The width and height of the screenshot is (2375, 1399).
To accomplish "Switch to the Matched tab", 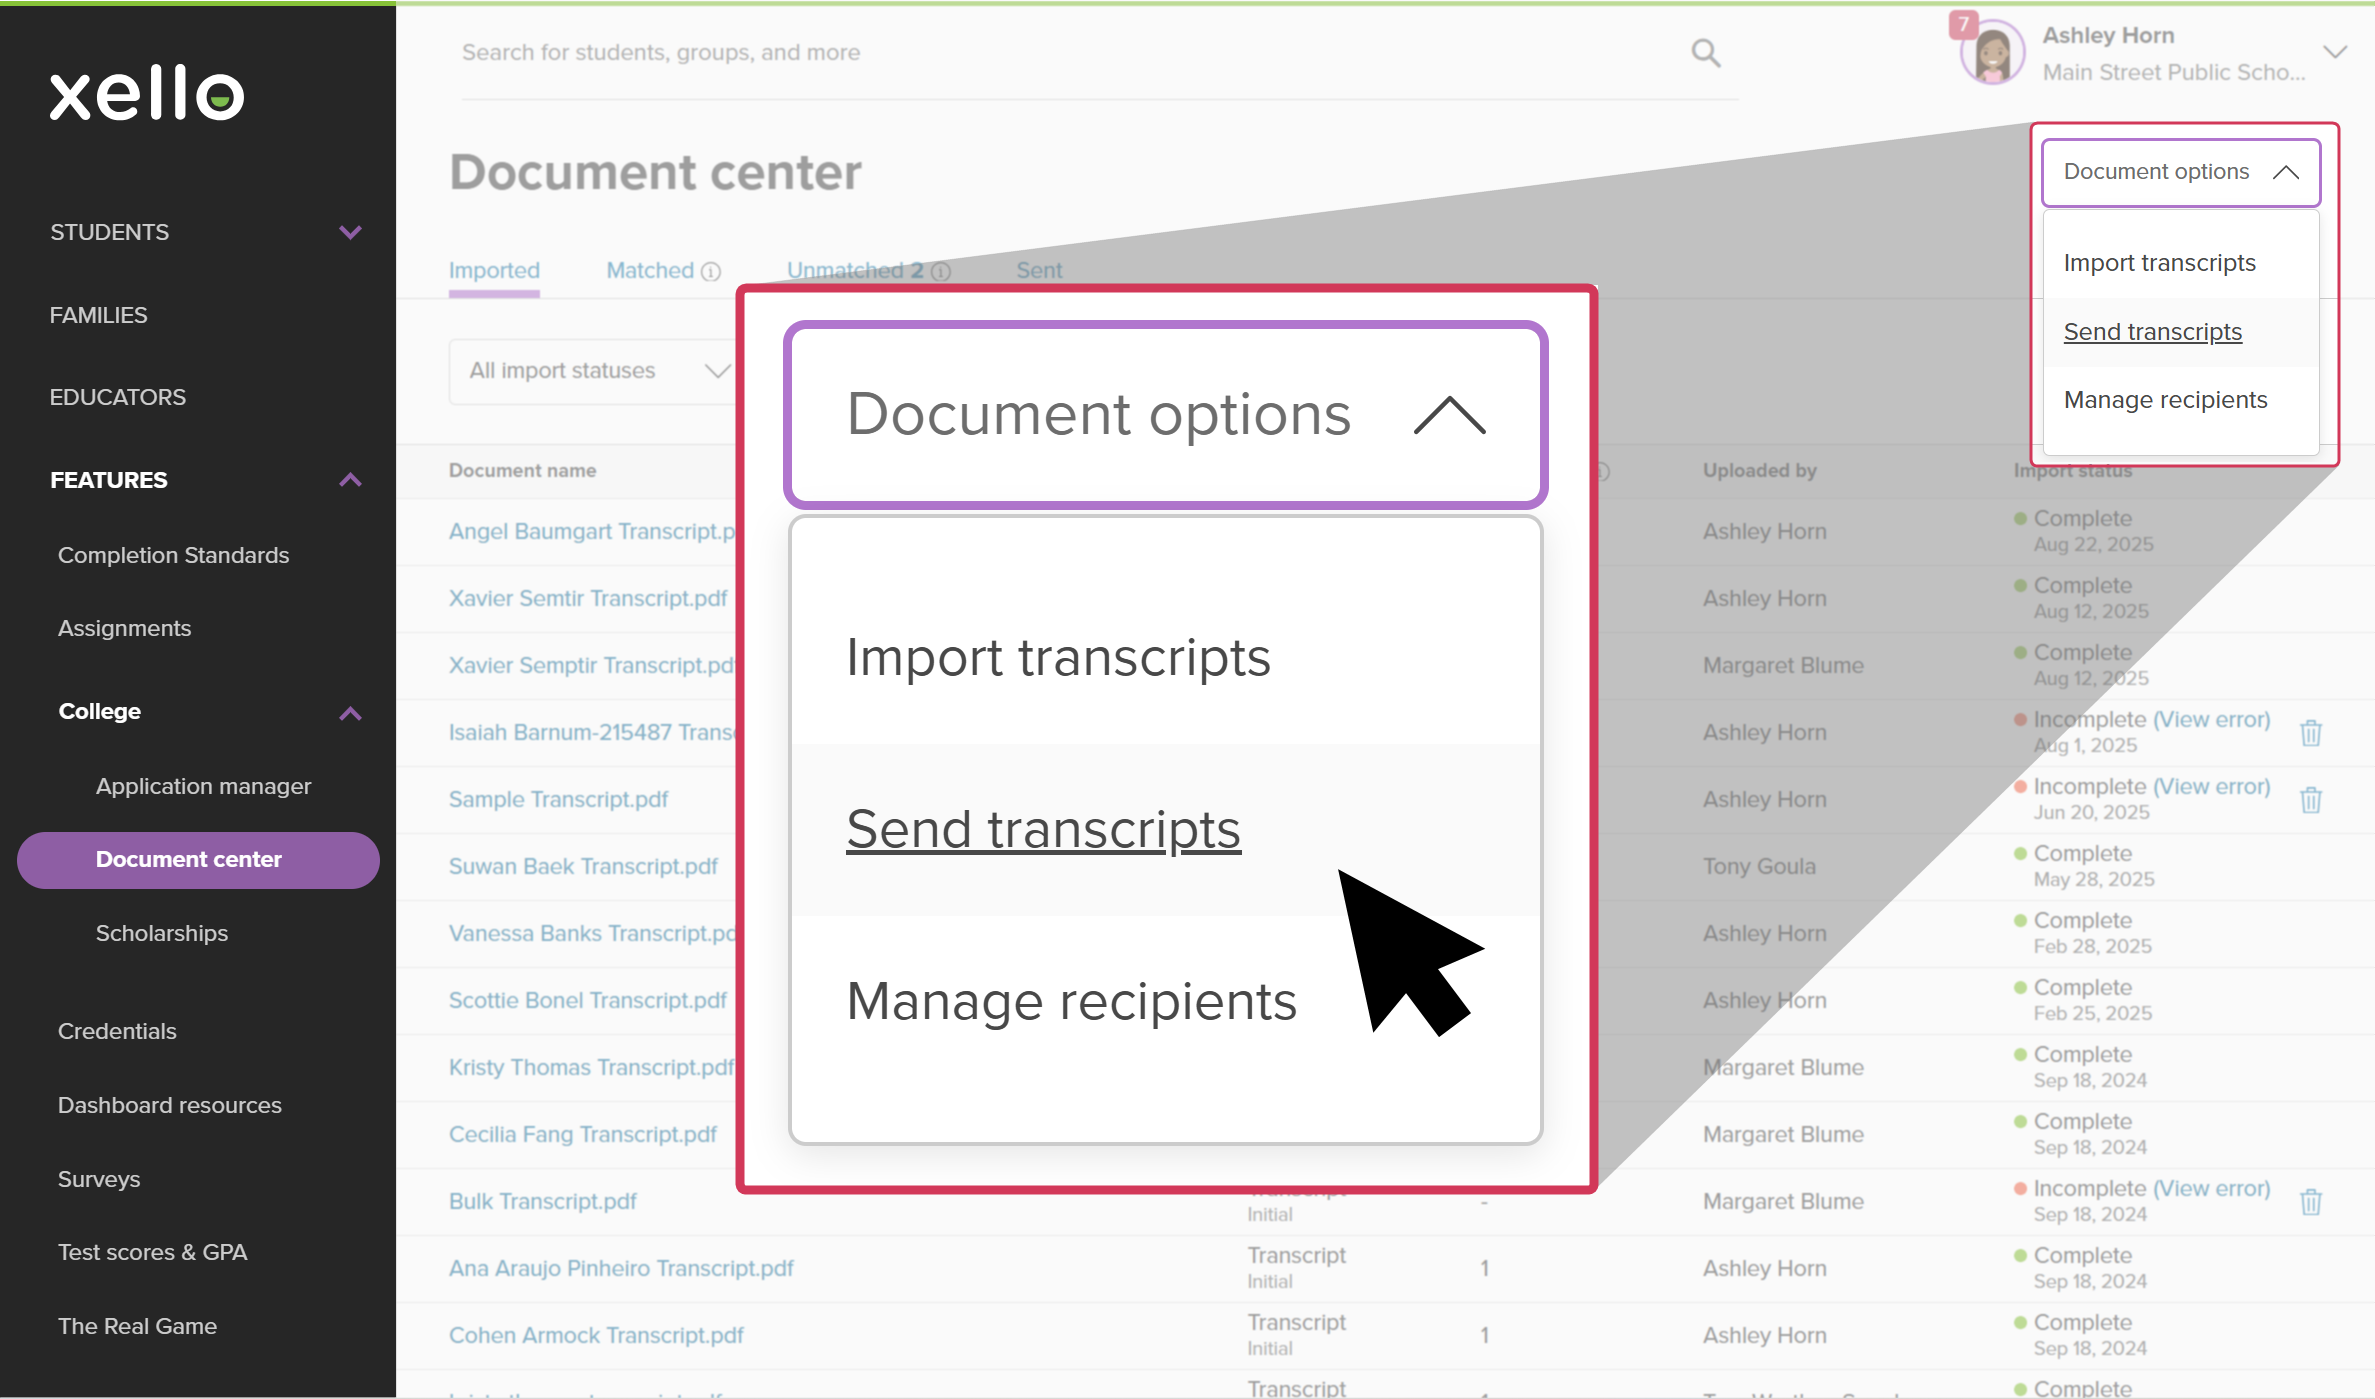I will click(x=649, y=270).
